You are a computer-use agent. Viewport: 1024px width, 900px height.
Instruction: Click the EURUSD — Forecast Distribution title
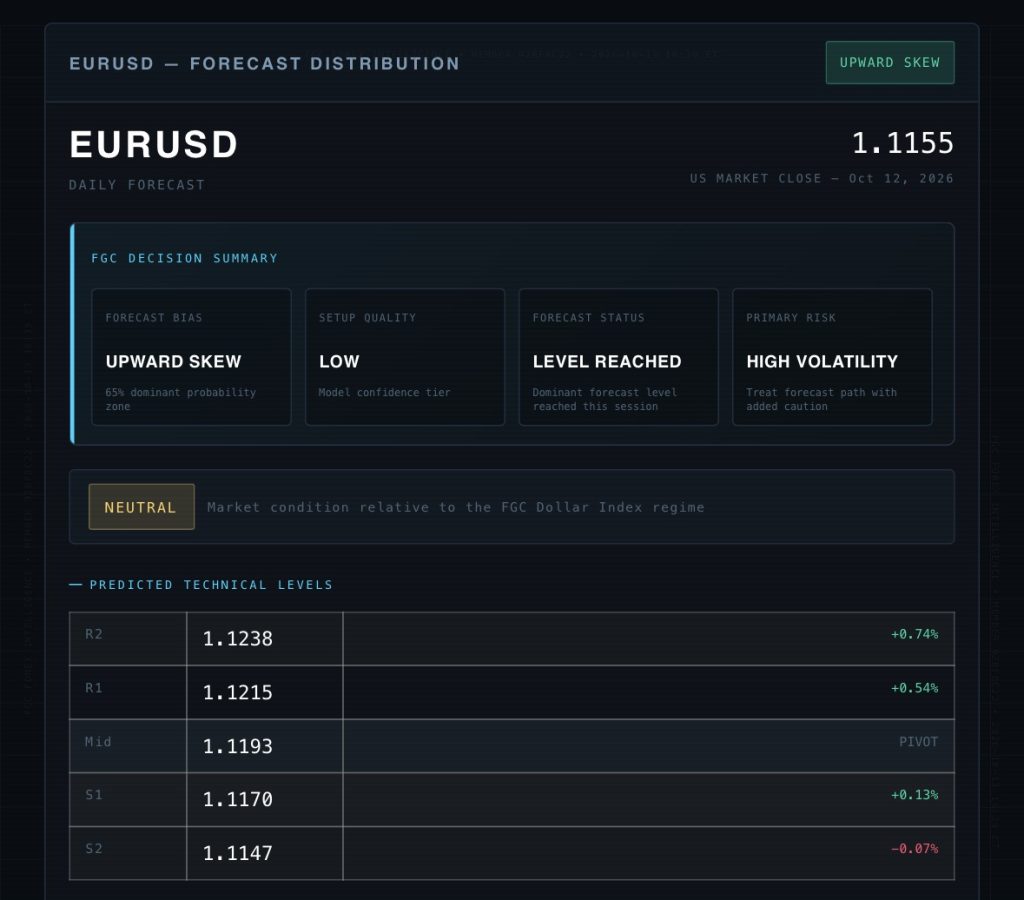[x=264, y=63]
